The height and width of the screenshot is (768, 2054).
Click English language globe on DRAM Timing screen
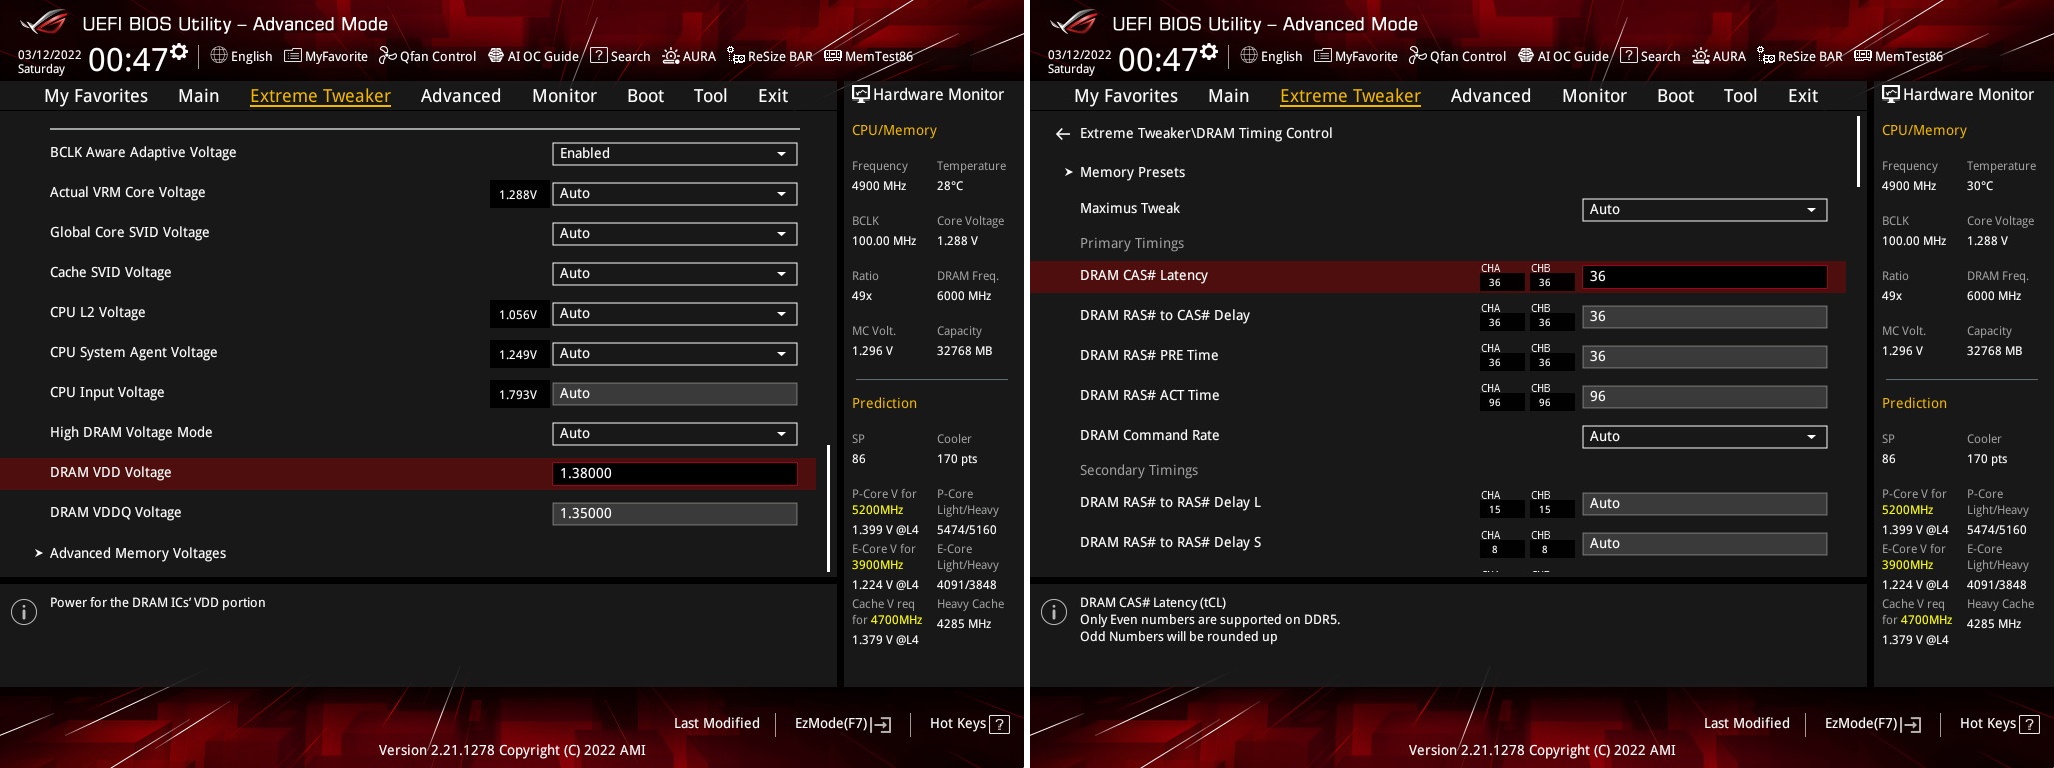pyautogui.click(x=1271, y=56)
